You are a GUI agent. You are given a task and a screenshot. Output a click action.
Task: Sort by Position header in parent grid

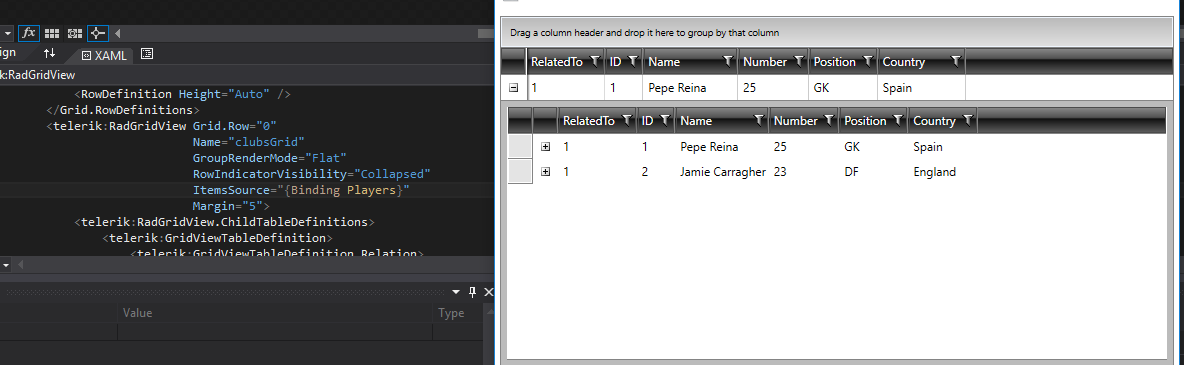click(x=834, y=62)
